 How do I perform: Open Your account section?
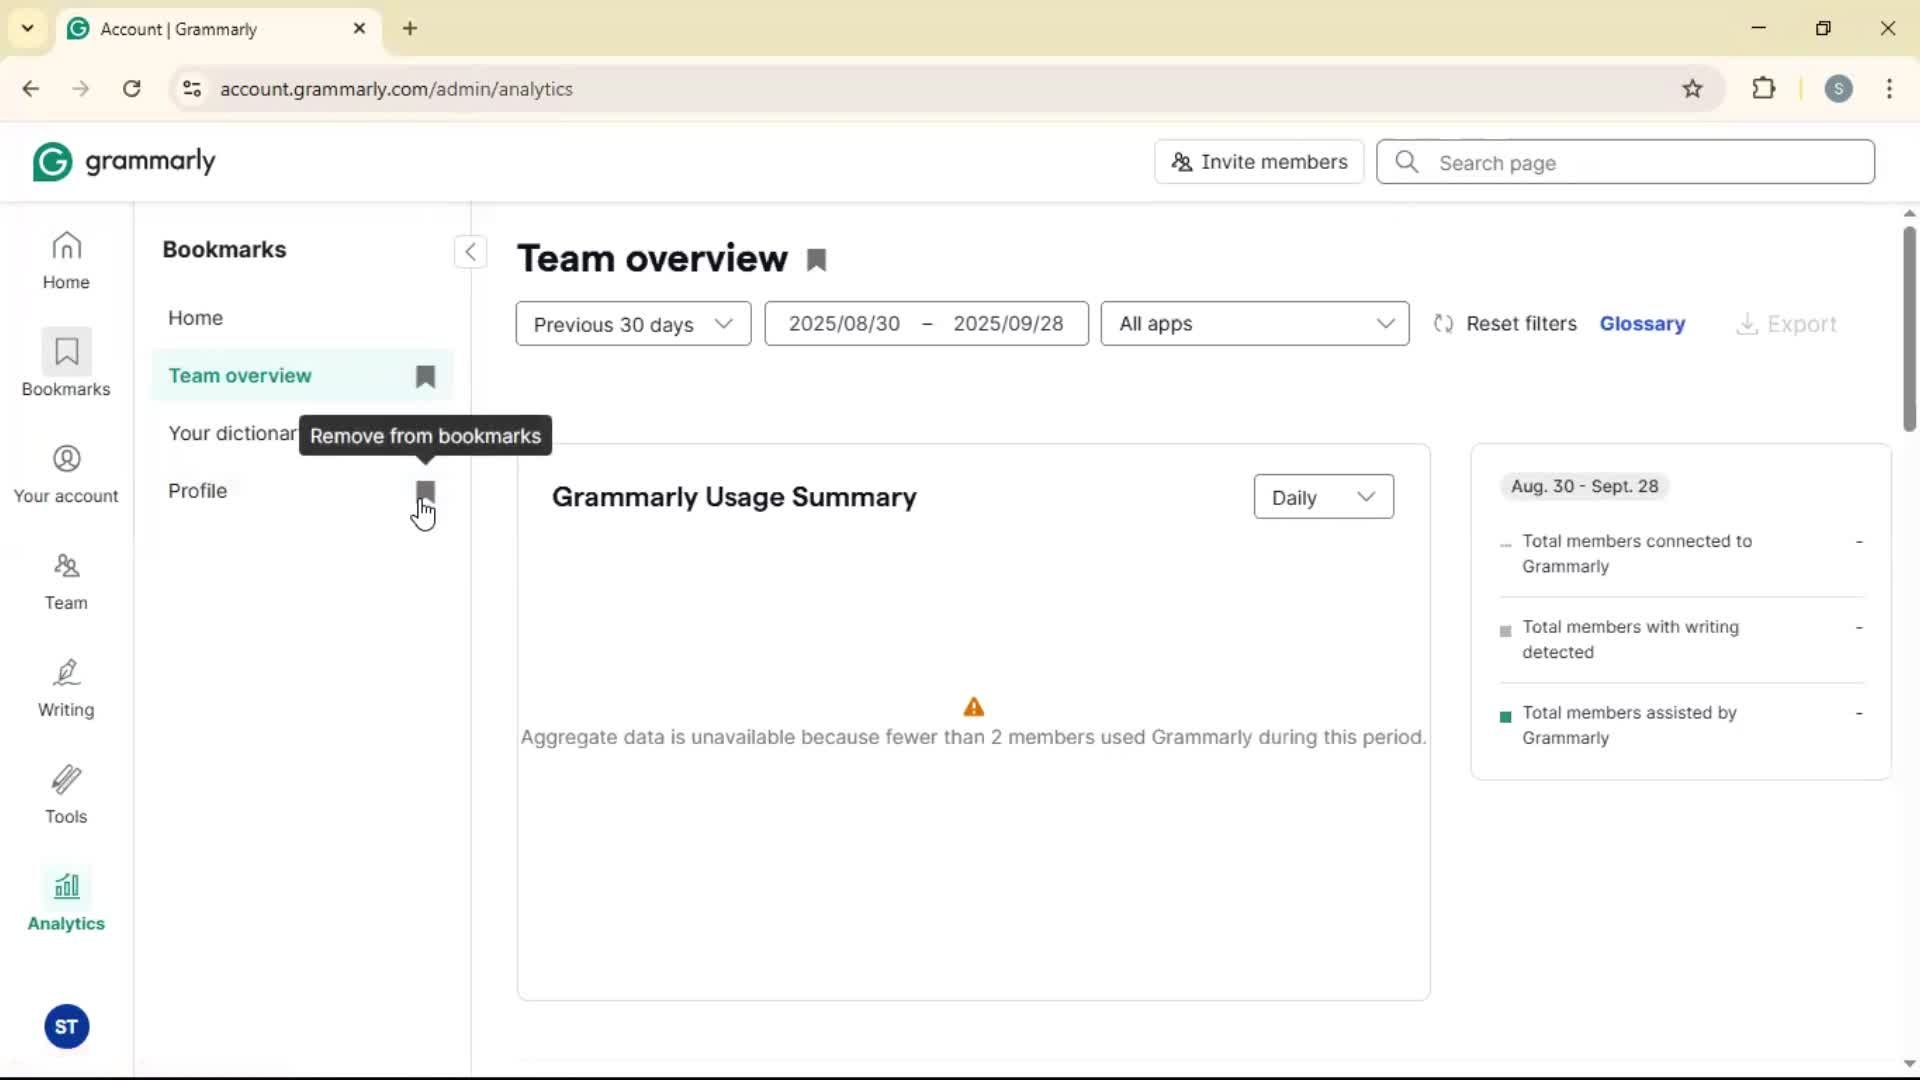(66, 474)
